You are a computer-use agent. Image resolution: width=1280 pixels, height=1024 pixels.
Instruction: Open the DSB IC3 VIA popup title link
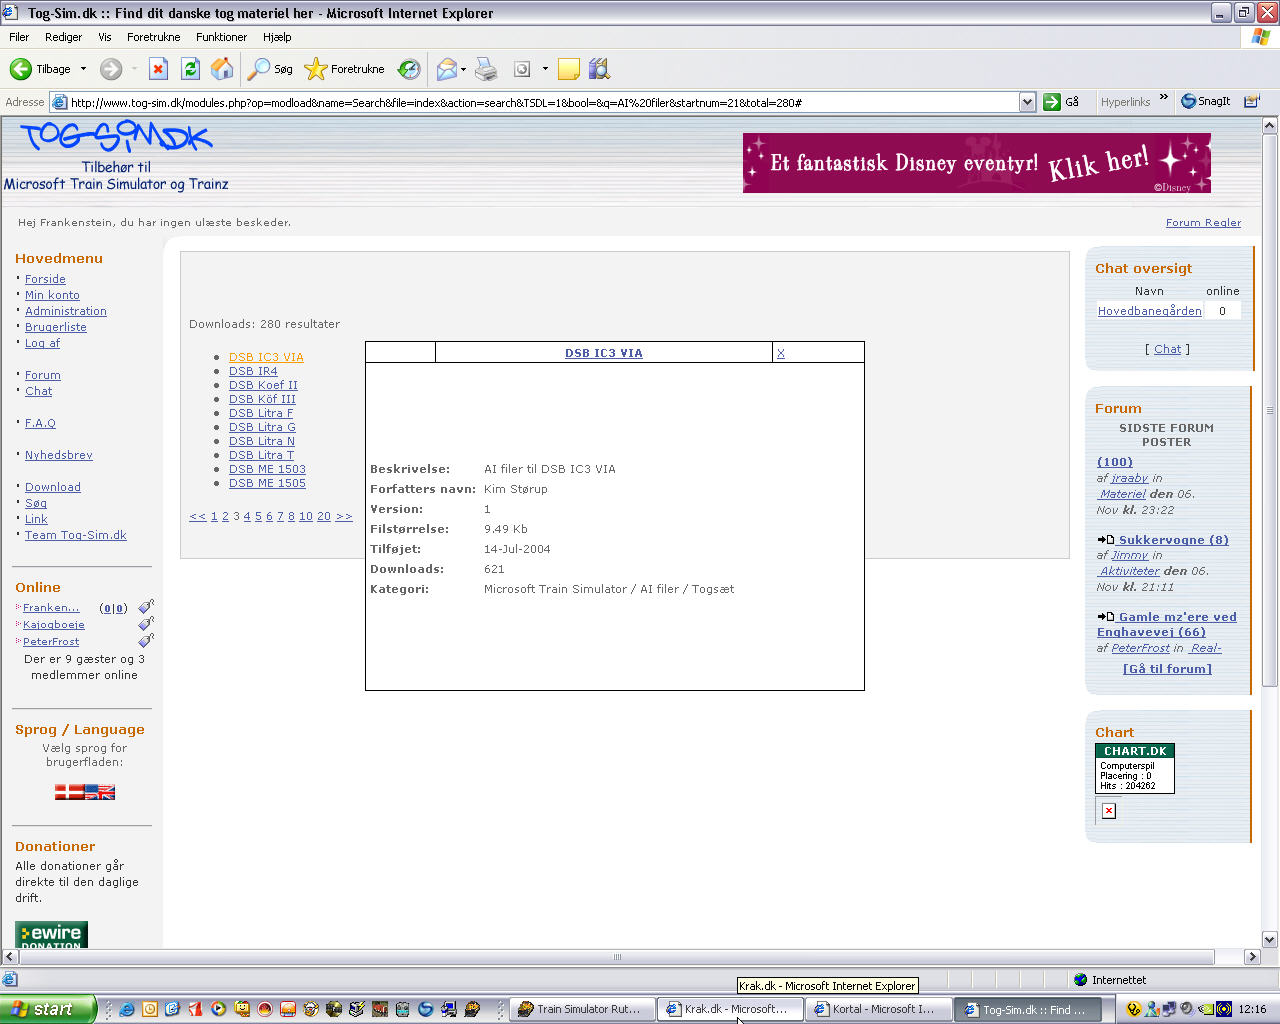coord(603,353)
